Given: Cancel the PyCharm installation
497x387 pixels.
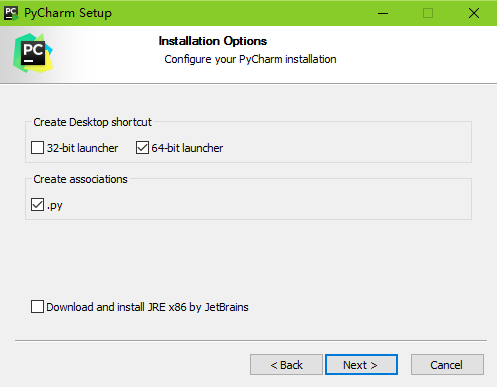Looking at the screenshot, I should pyautogui.click(x=447, y=365).
